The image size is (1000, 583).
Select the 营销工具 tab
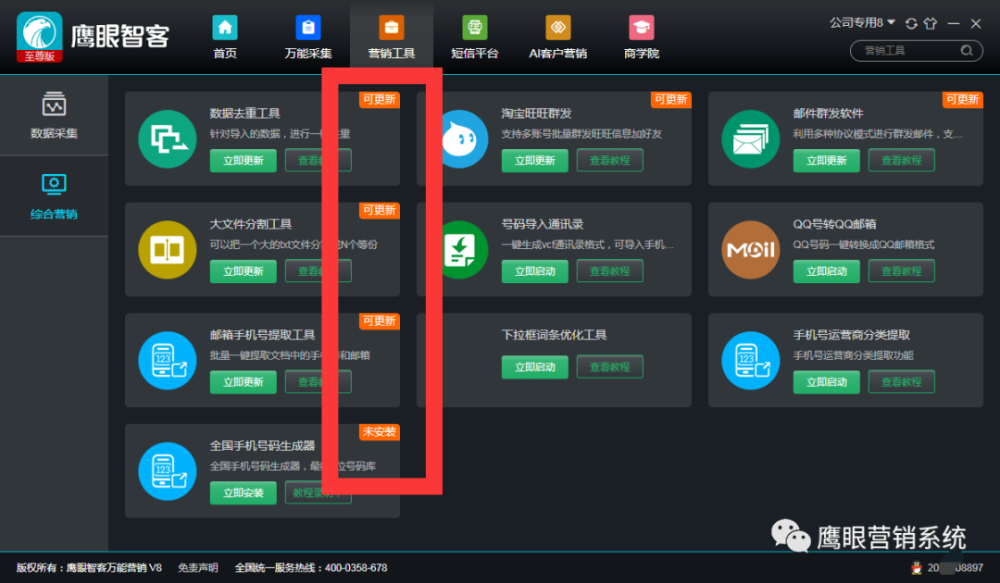(392, 37)
